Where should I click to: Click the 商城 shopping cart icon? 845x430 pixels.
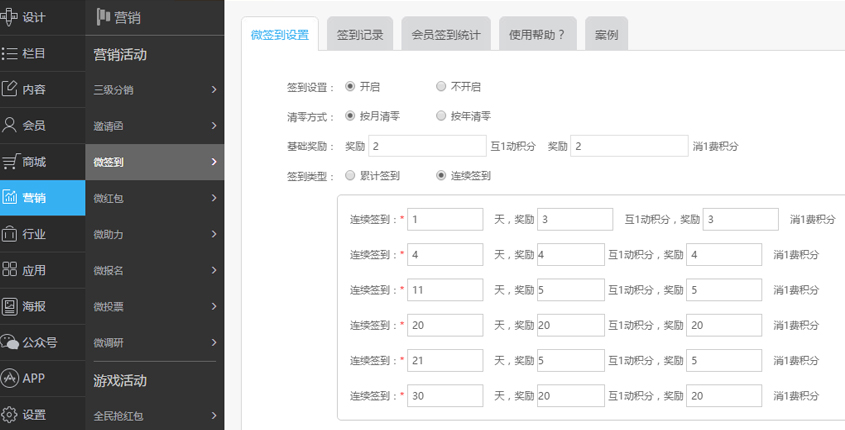point(10,161)
